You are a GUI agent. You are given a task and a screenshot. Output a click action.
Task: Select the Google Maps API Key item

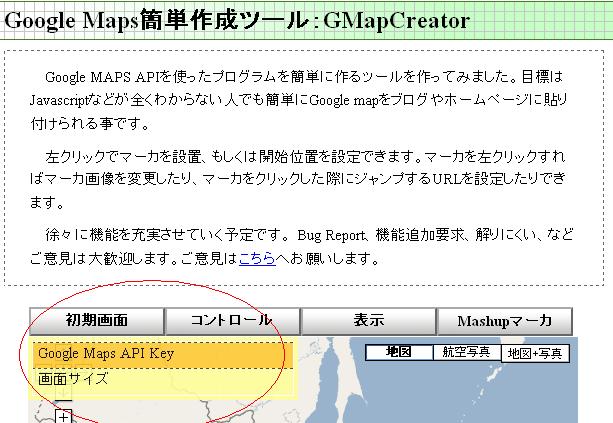163,355
